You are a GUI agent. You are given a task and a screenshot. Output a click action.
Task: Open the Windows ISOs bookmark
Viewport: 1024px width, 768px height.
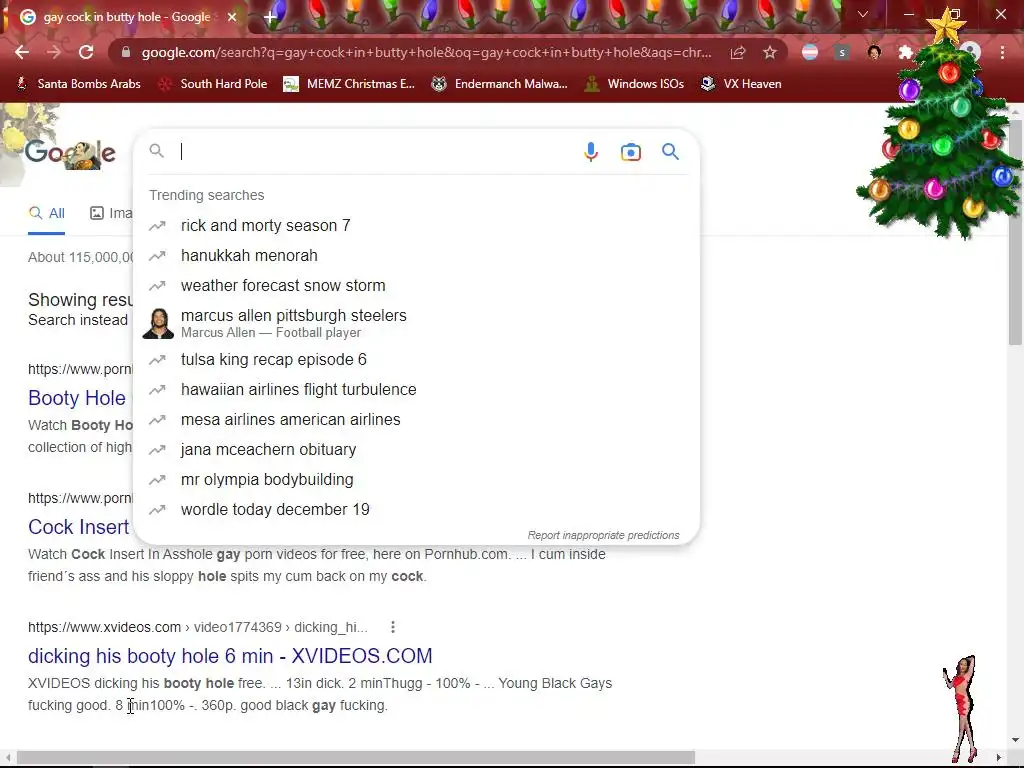coord(633,84)
